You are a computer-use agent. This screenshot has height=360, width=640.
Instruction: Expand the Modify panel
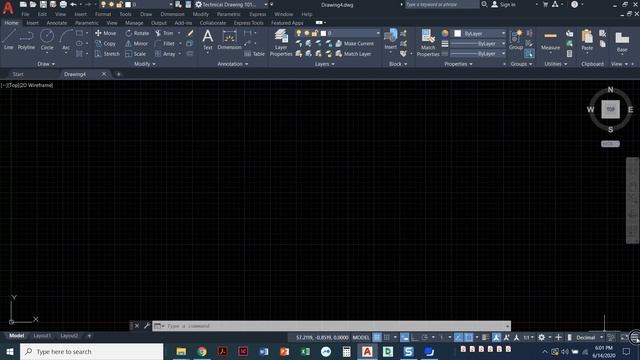(145, 64)
